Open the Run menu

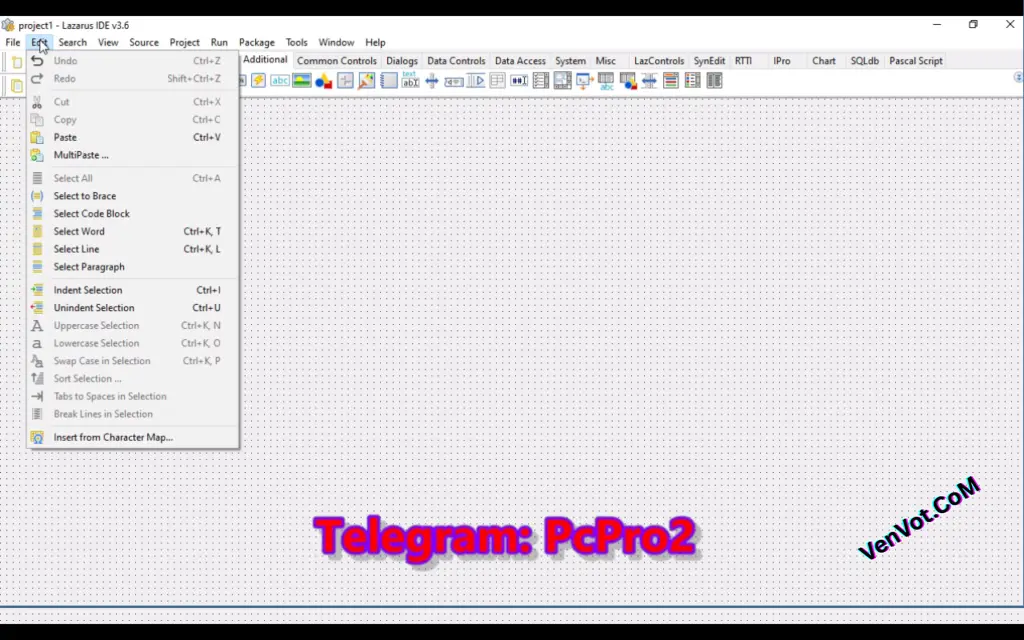(219, 42)
